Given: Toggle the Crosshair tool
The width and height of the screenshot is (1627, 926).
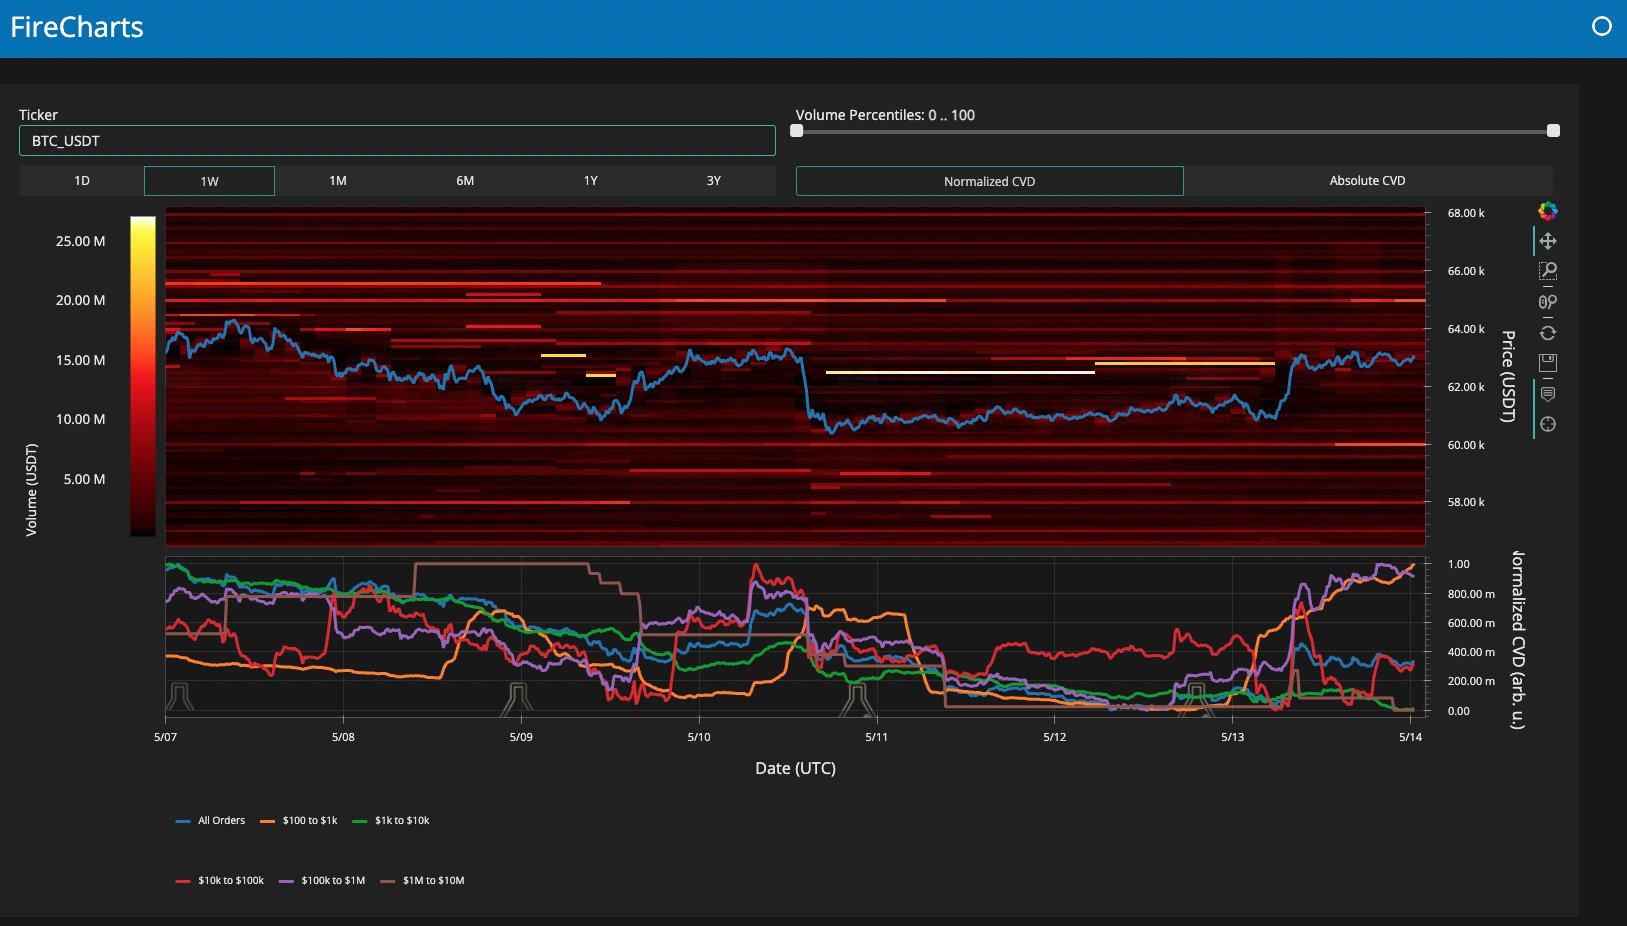Looking at the screenshot, I should click(x=1547, y=424).
